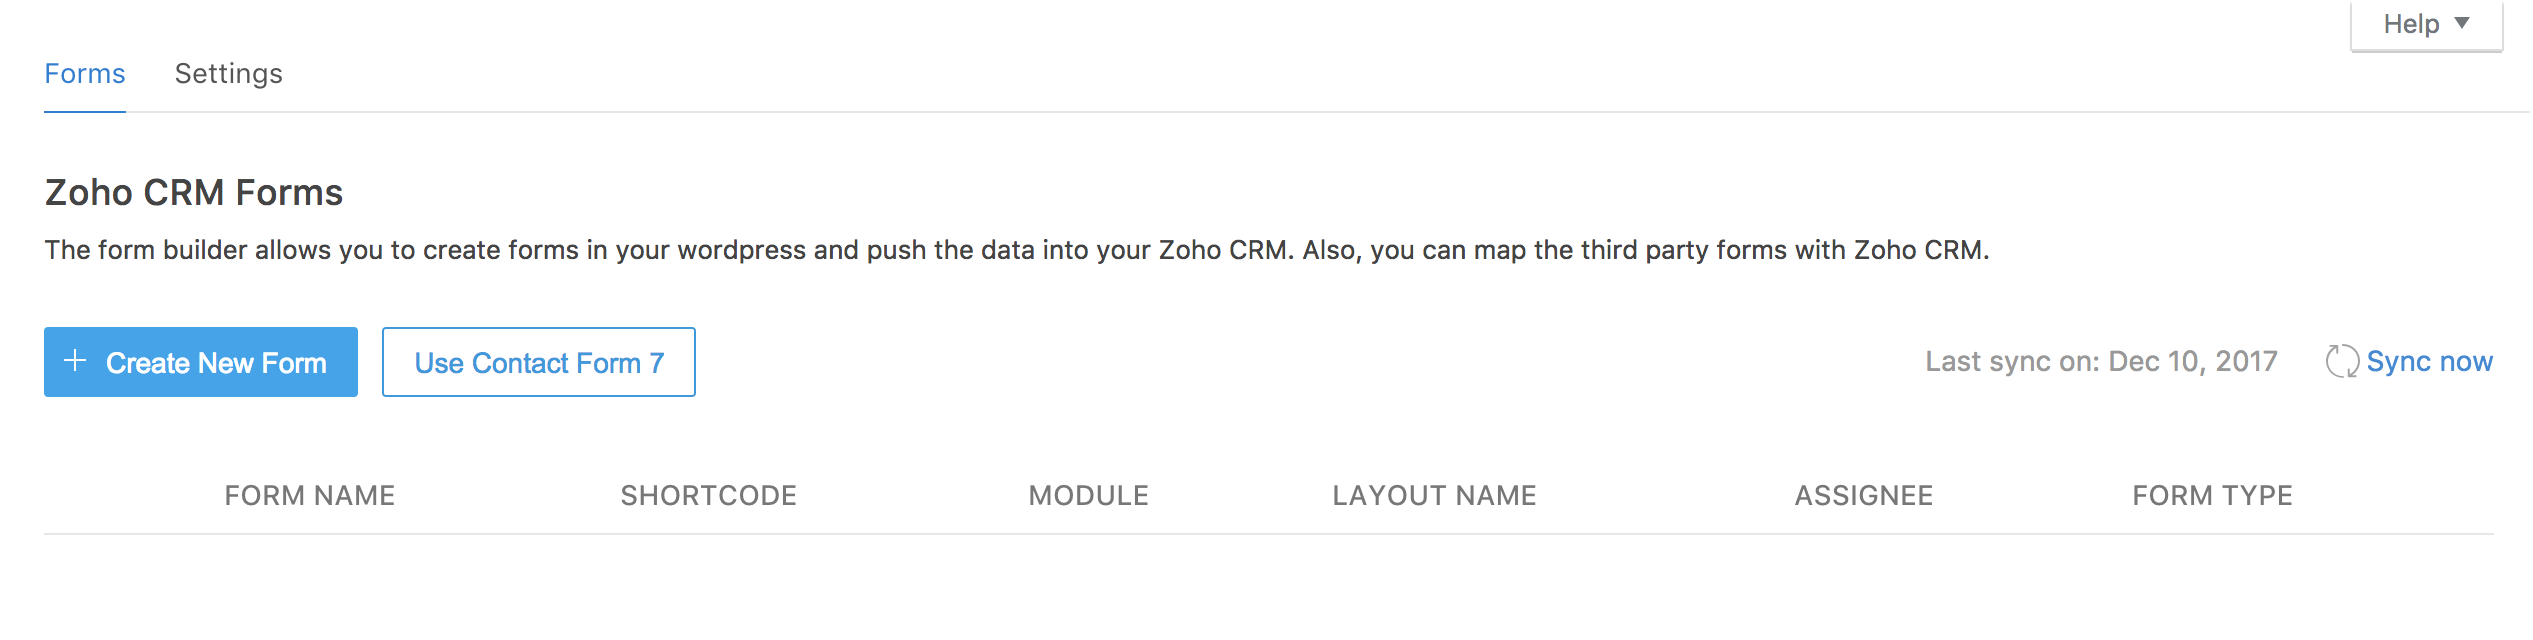This screenshot has width=2533, height=640.
Task: Click the Help label
Action: 2410,22
